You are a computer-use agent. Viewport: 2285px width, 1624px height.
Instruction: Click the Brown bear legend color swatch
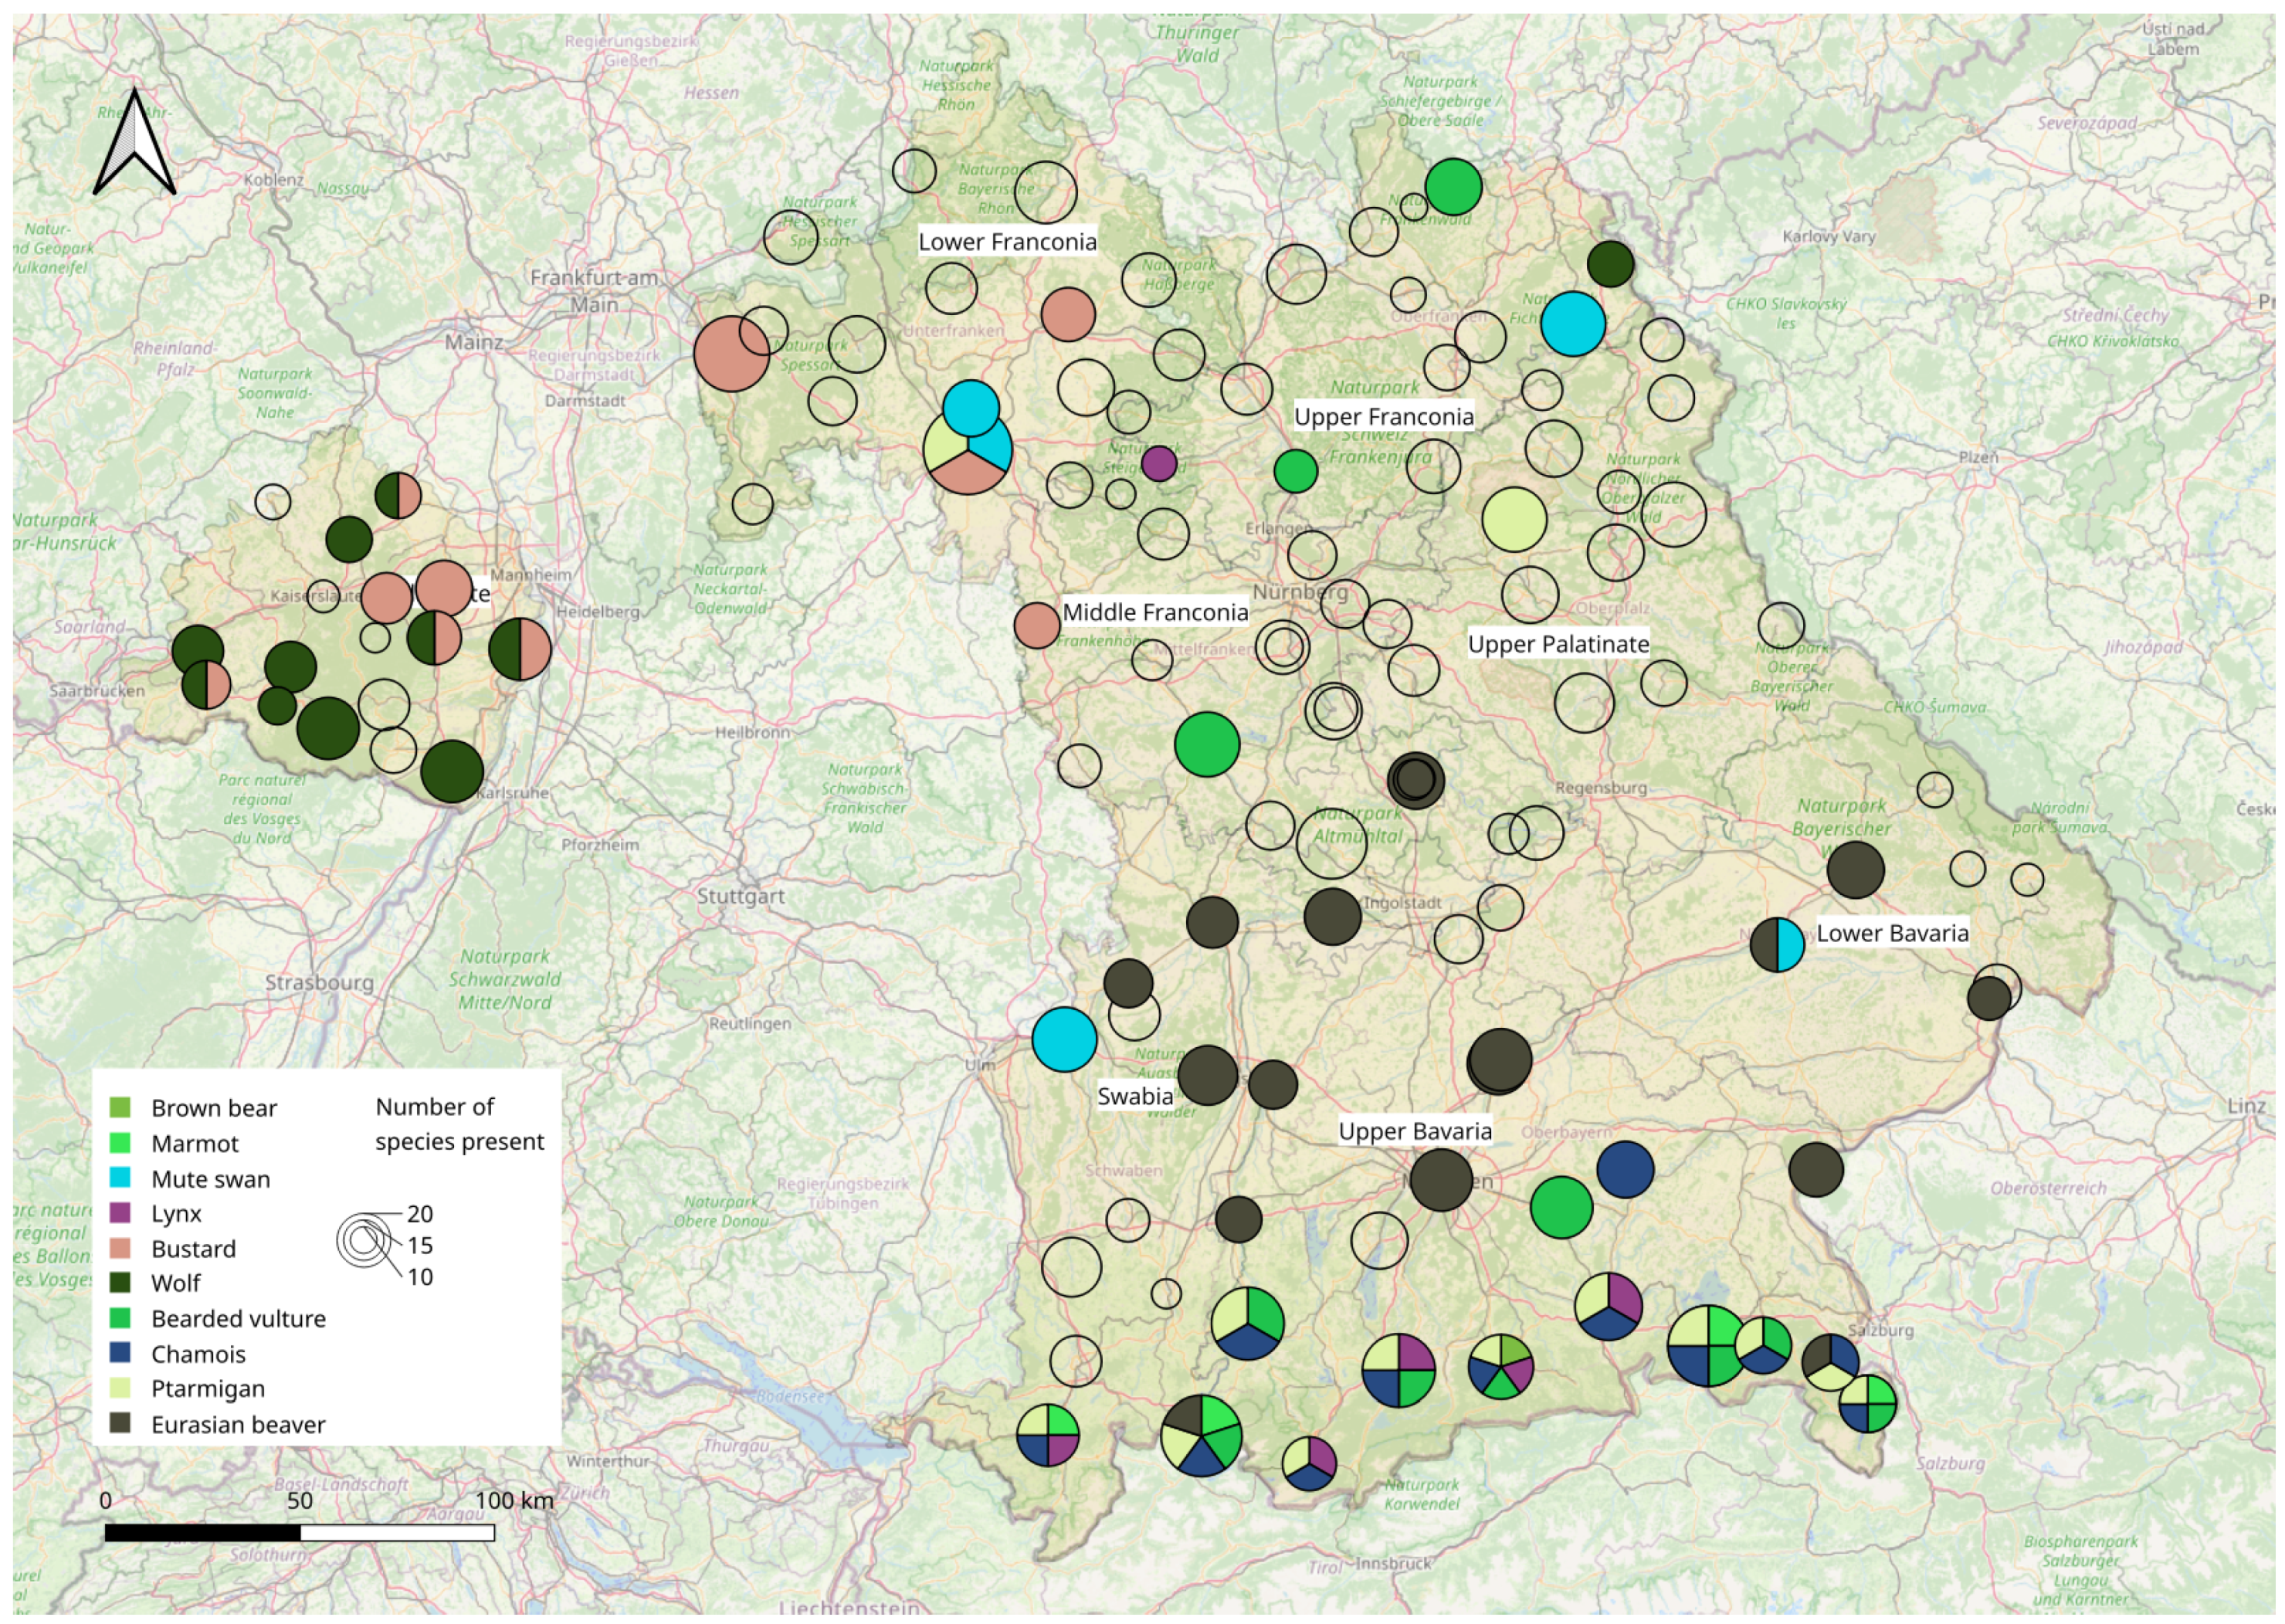point(120,1107)
